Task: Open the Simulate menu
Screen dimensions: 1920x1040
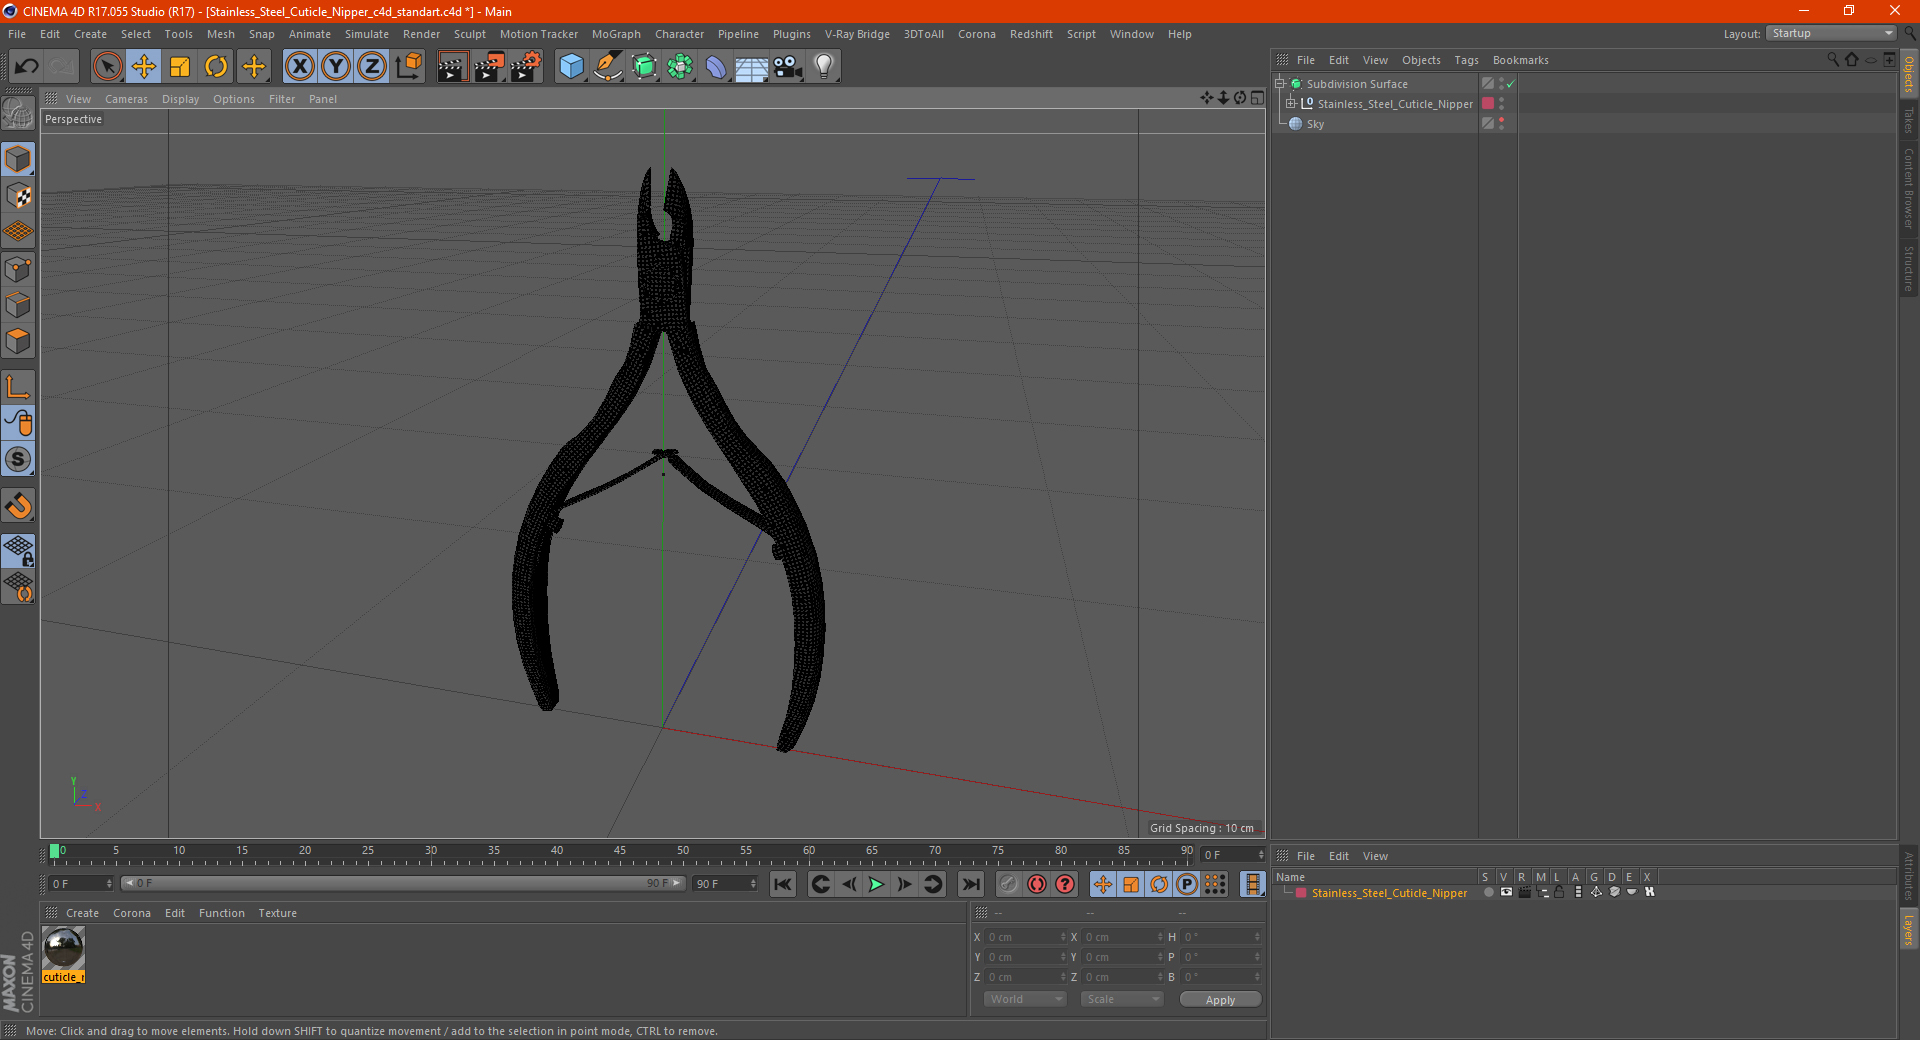Action: tap(367, 34)
